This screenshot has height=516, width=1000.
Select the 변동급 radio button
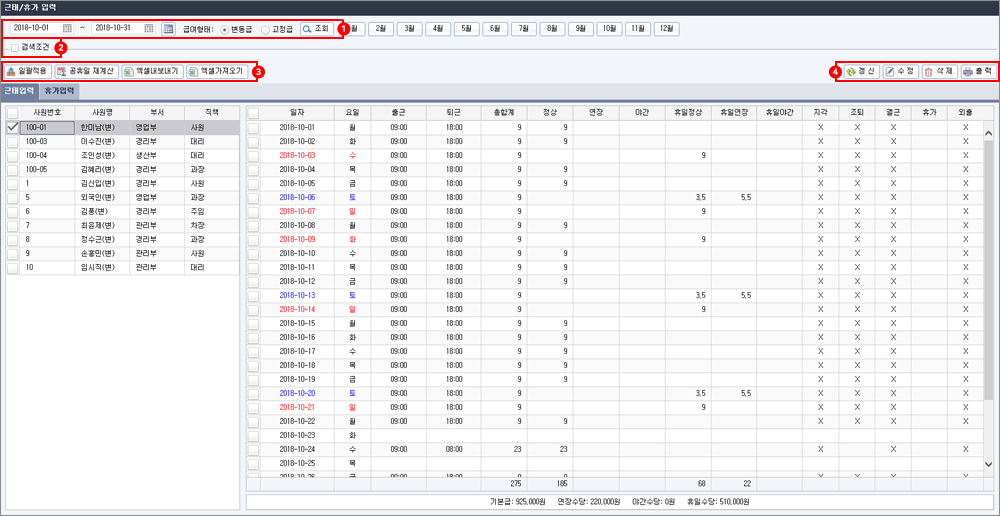point(224,29)
